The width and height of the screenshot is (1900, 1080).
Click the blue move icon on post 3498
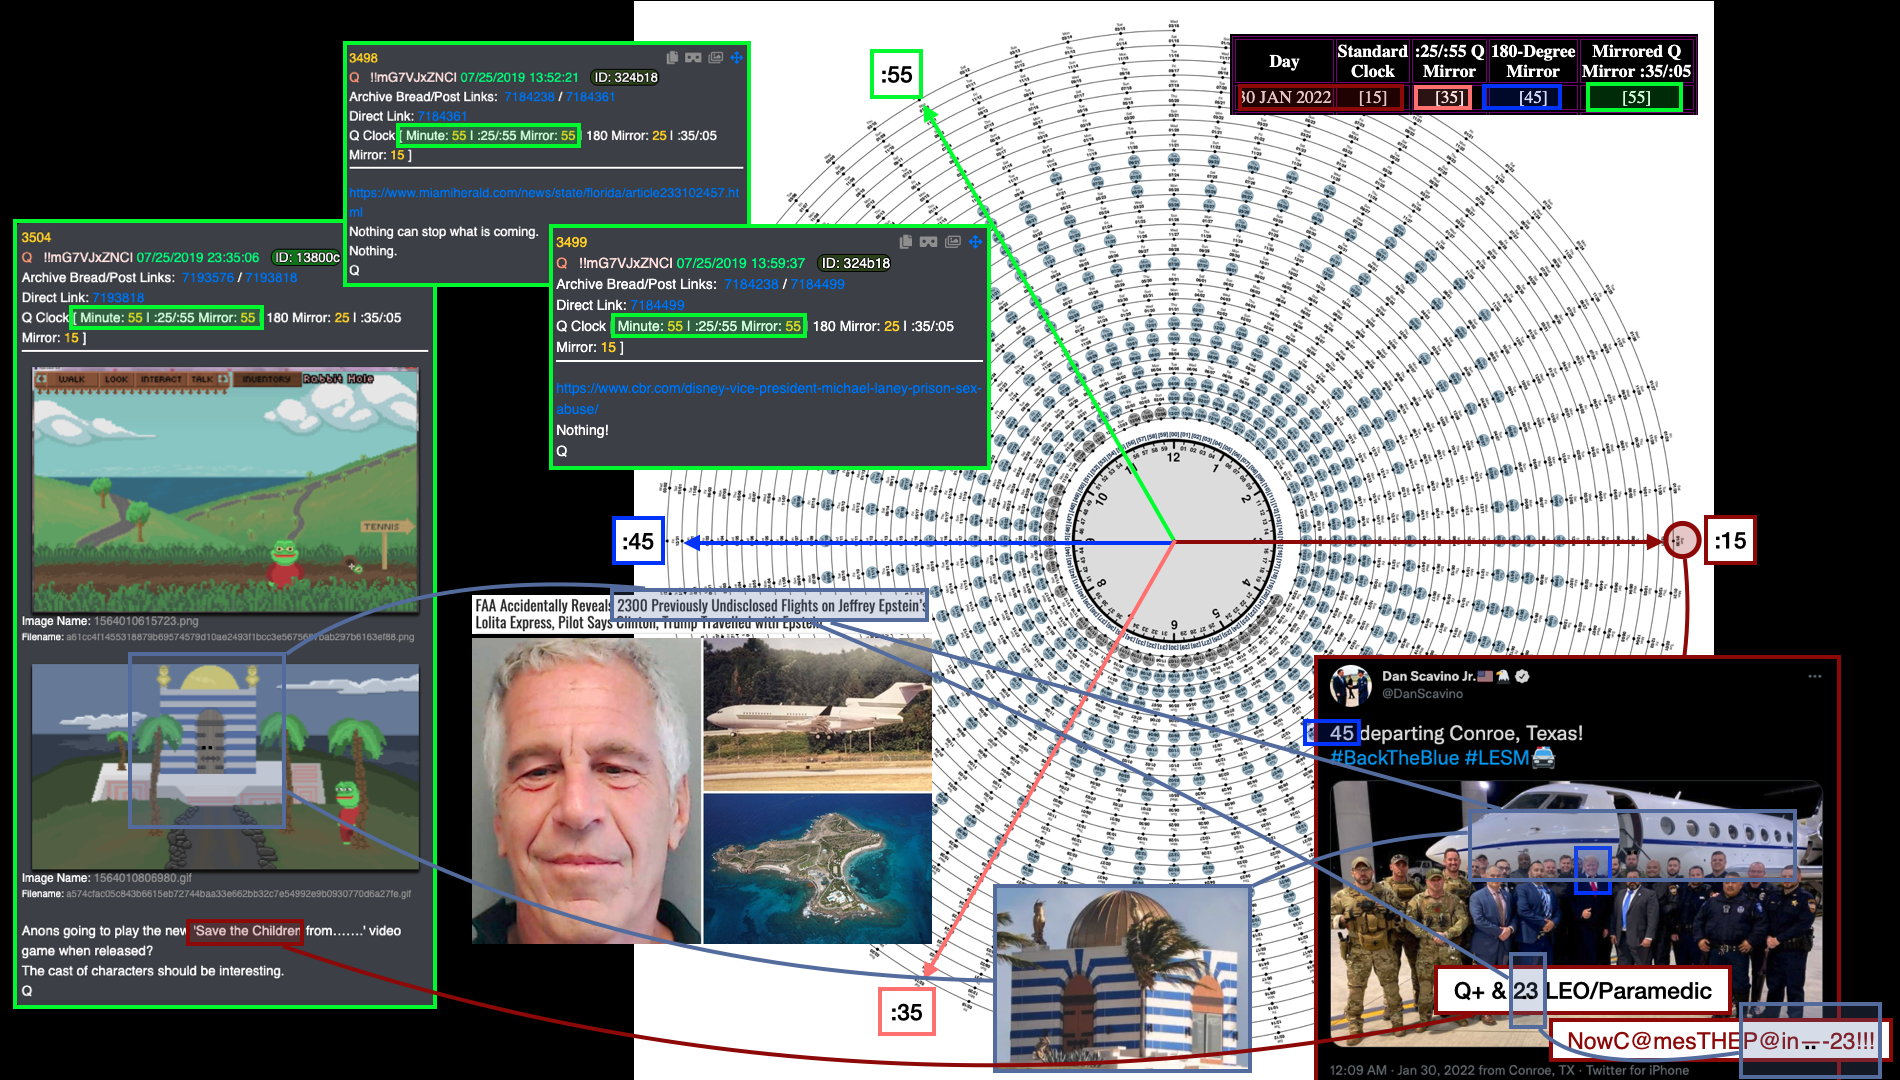coord(737,58)
